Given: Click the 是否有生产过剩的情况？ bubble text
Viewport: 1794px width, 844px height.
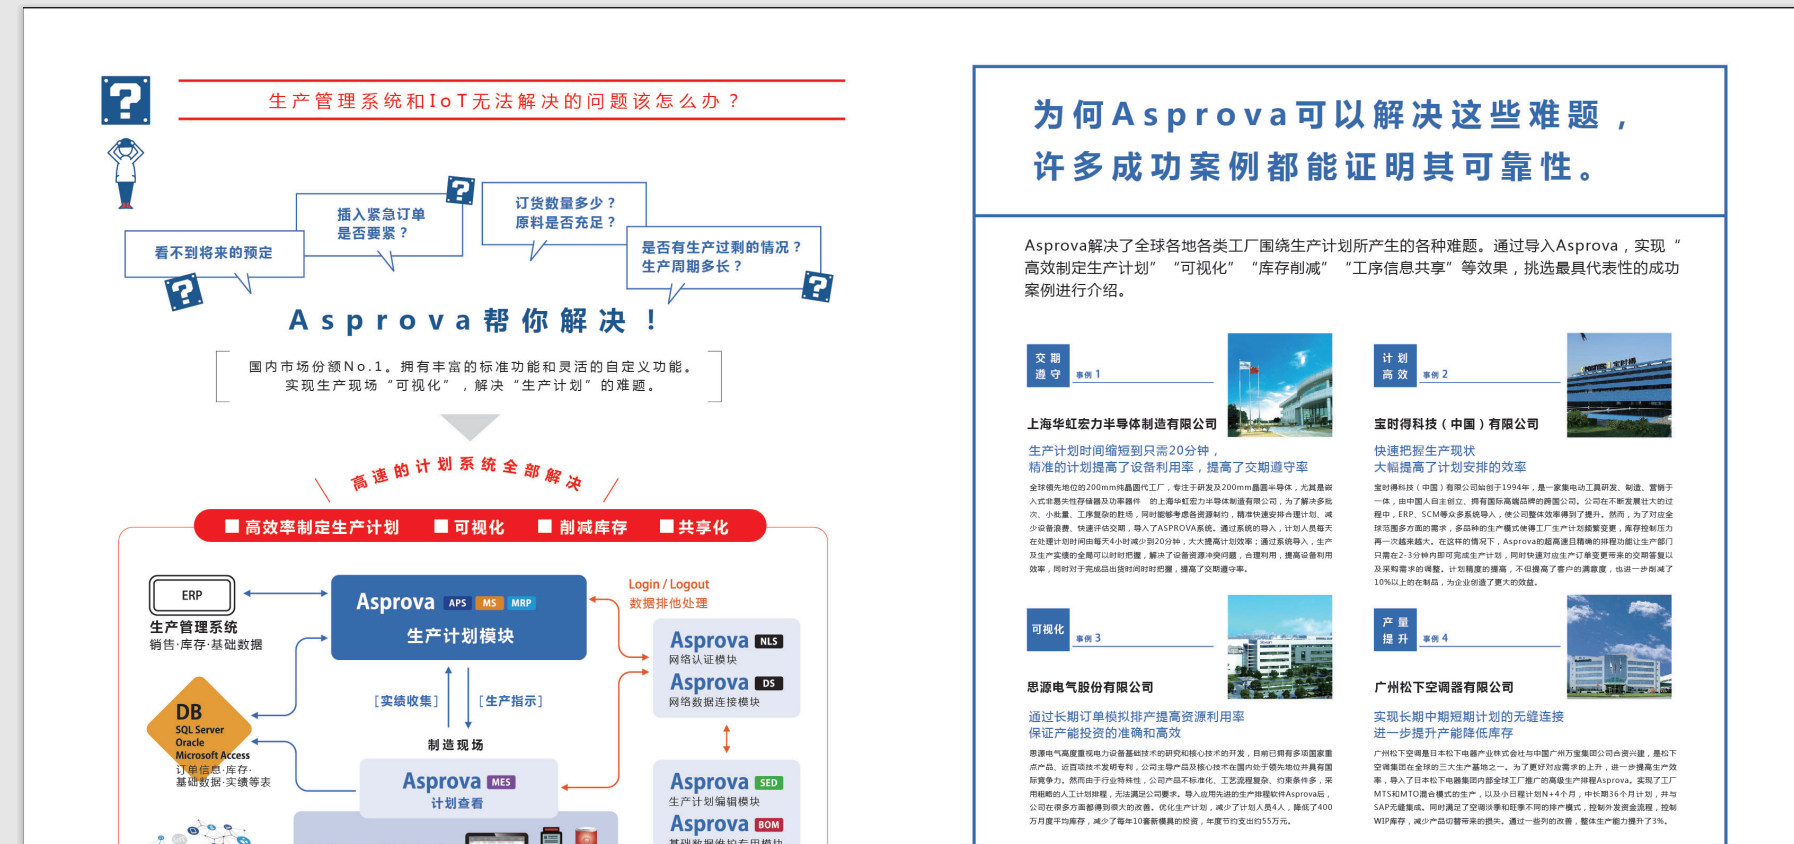Looking at the screenshot, I should tap(720, 247).
